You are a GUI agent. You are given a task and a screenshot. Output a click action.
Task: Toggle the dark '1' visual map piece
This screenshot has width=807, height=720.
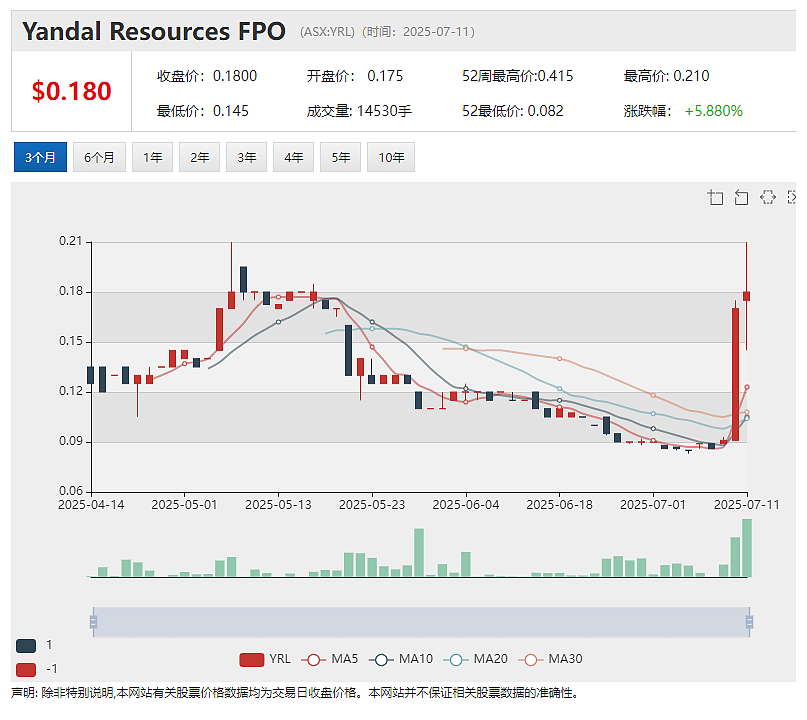(26, 646)
